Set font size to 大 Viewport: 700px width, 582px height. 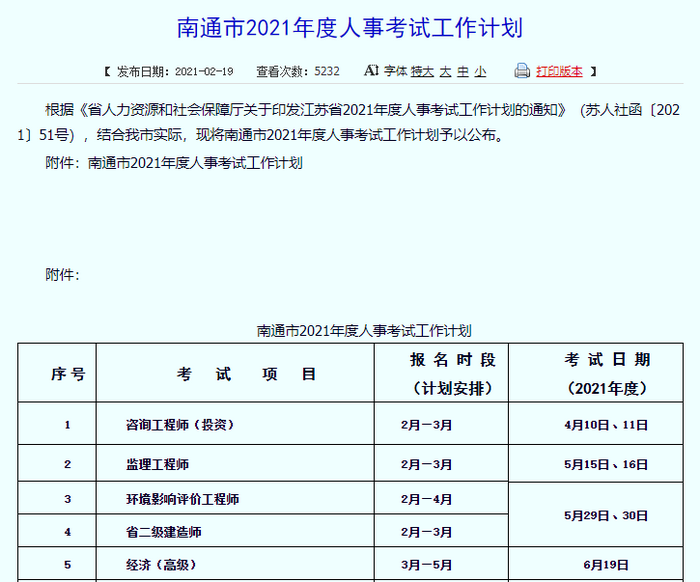click(445, 72)
